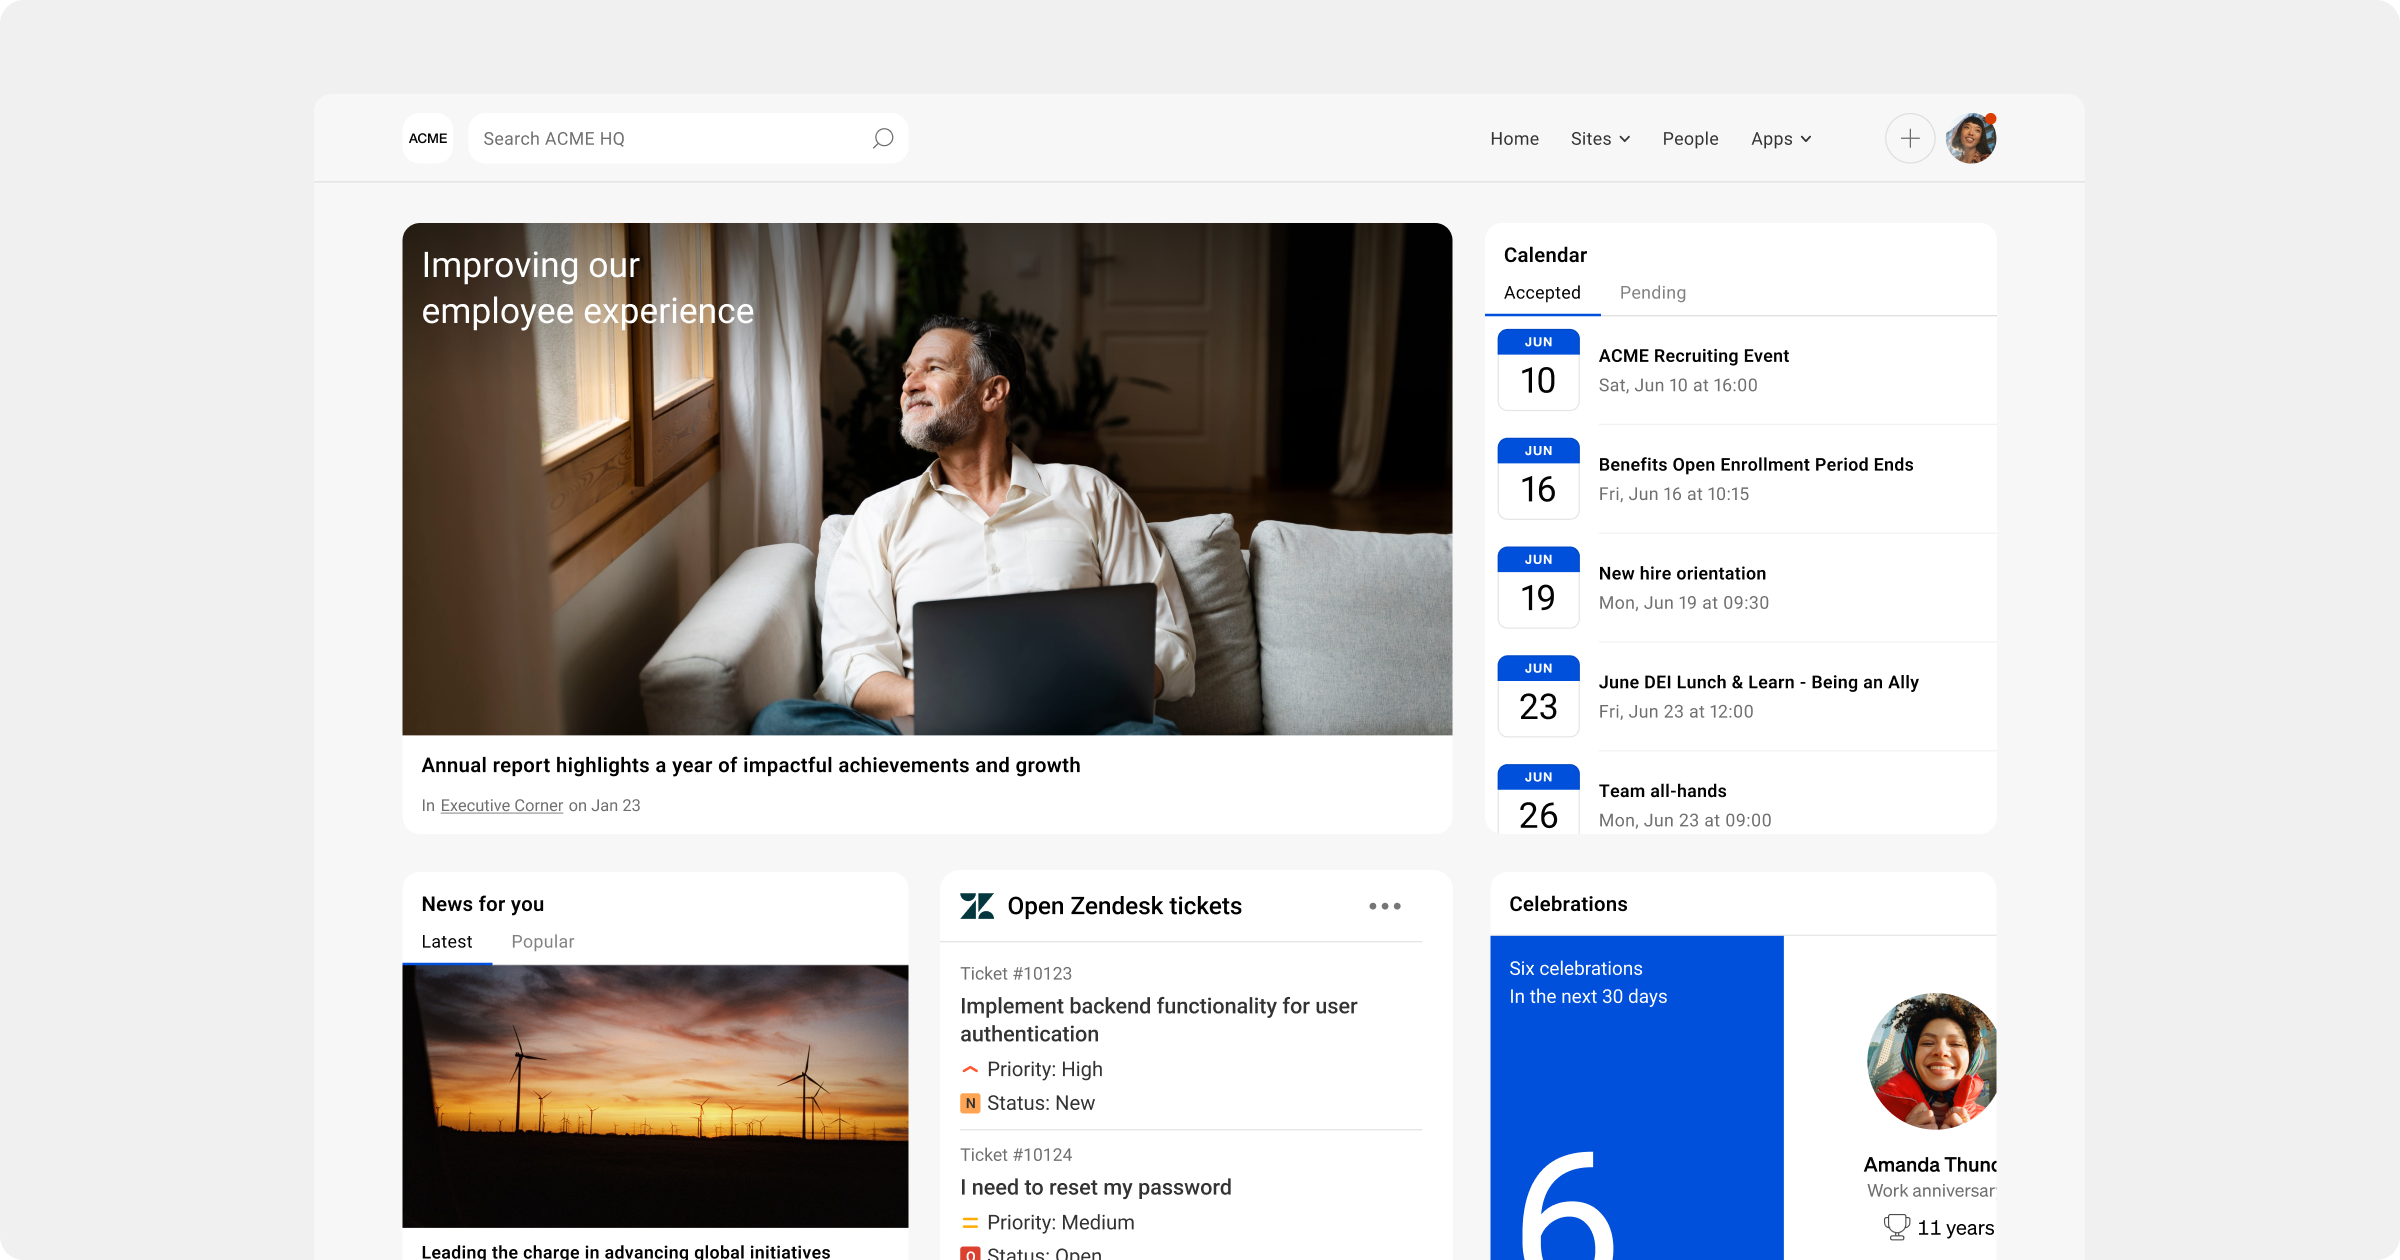Click the Jun 19 calendar date icon
The image size is (2400, 1260).
click(1538, 587)
